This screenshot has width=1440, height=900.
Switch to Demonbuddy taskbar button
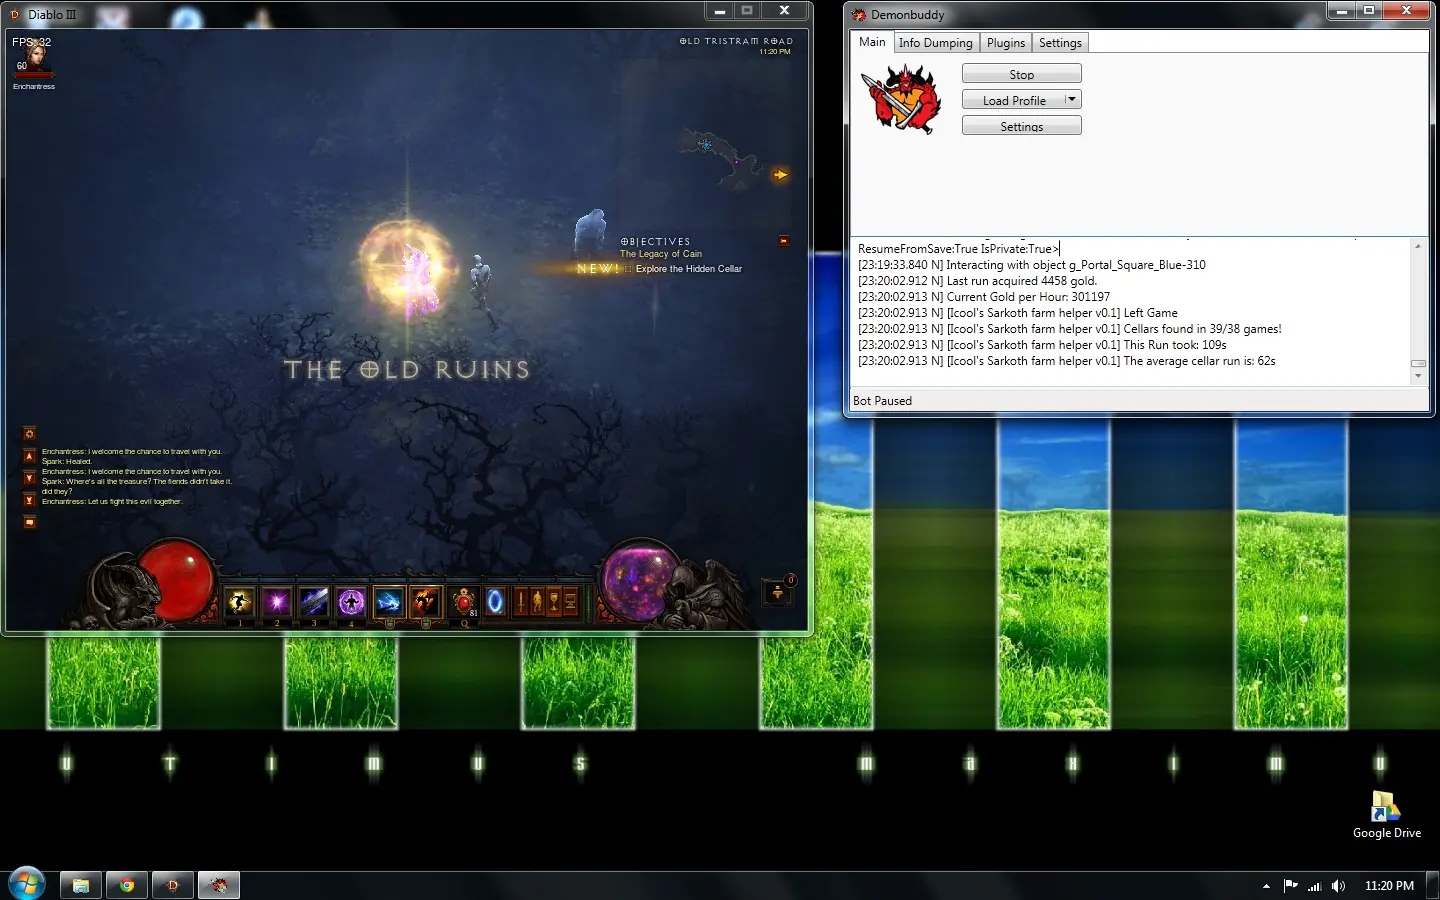(219, 885)
